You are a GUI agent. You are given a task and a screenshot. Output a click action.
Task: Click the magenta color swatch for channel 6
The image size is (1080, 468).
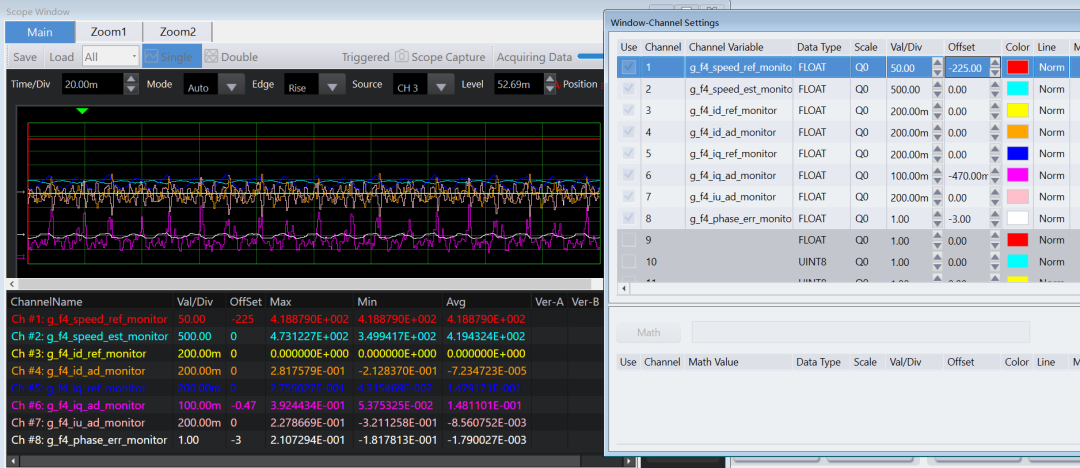point(1017,176)
